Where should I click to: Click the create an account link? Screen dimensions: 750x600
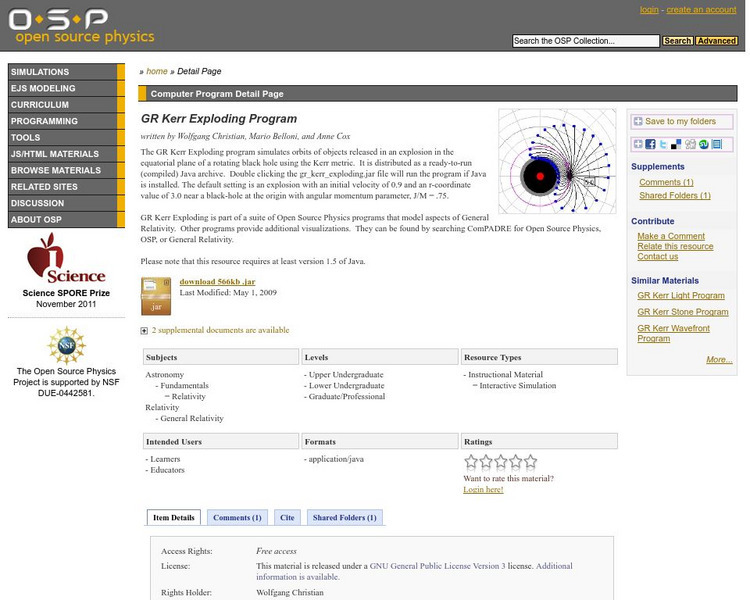(701, 10)
